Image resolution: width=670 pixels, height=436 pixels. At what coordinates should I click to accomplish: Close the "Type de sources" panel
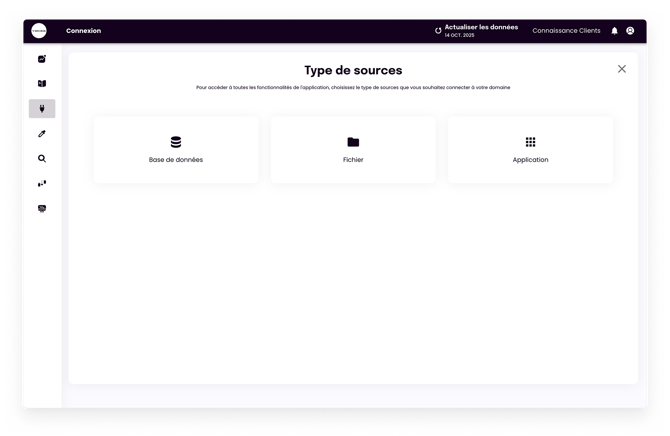(622, 69)
